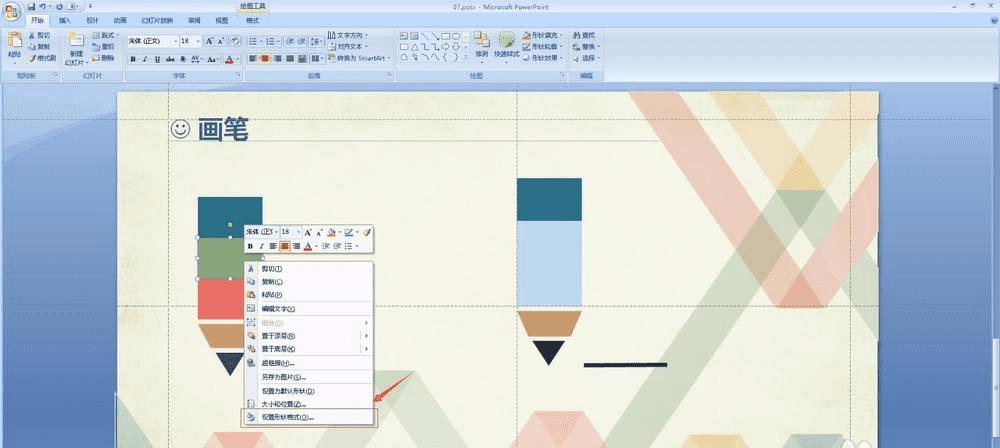The image size is (1000, 448).
Task: Select the oval shape in the shapes gallery
Action: 456,36
